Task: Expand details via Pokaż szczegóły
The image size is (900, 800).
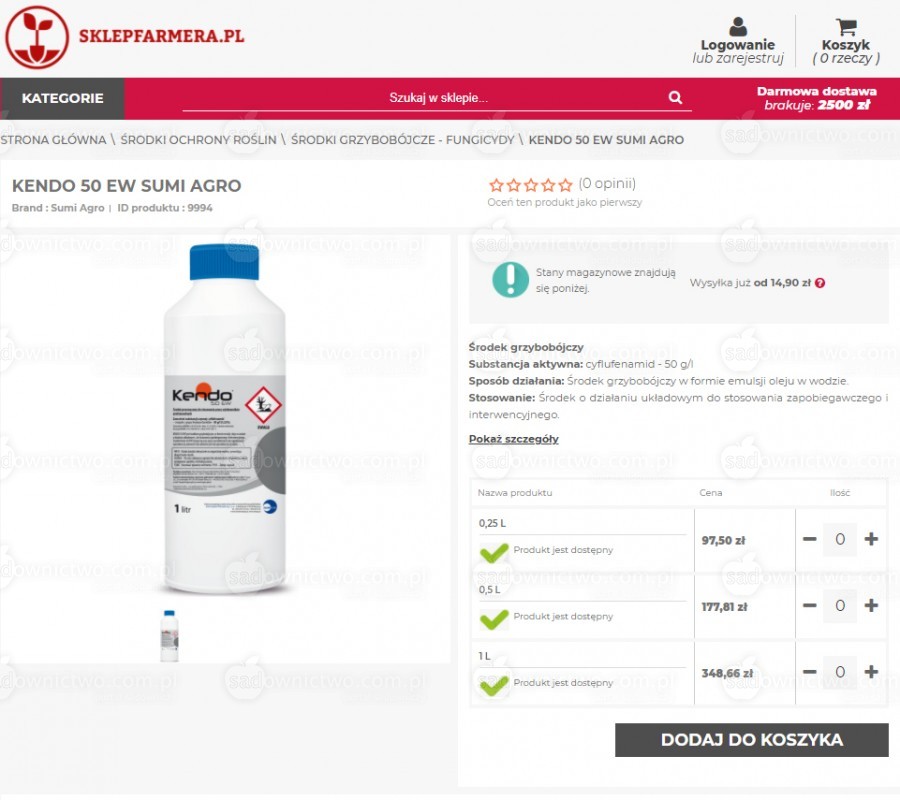Action: tap(514, 439)
